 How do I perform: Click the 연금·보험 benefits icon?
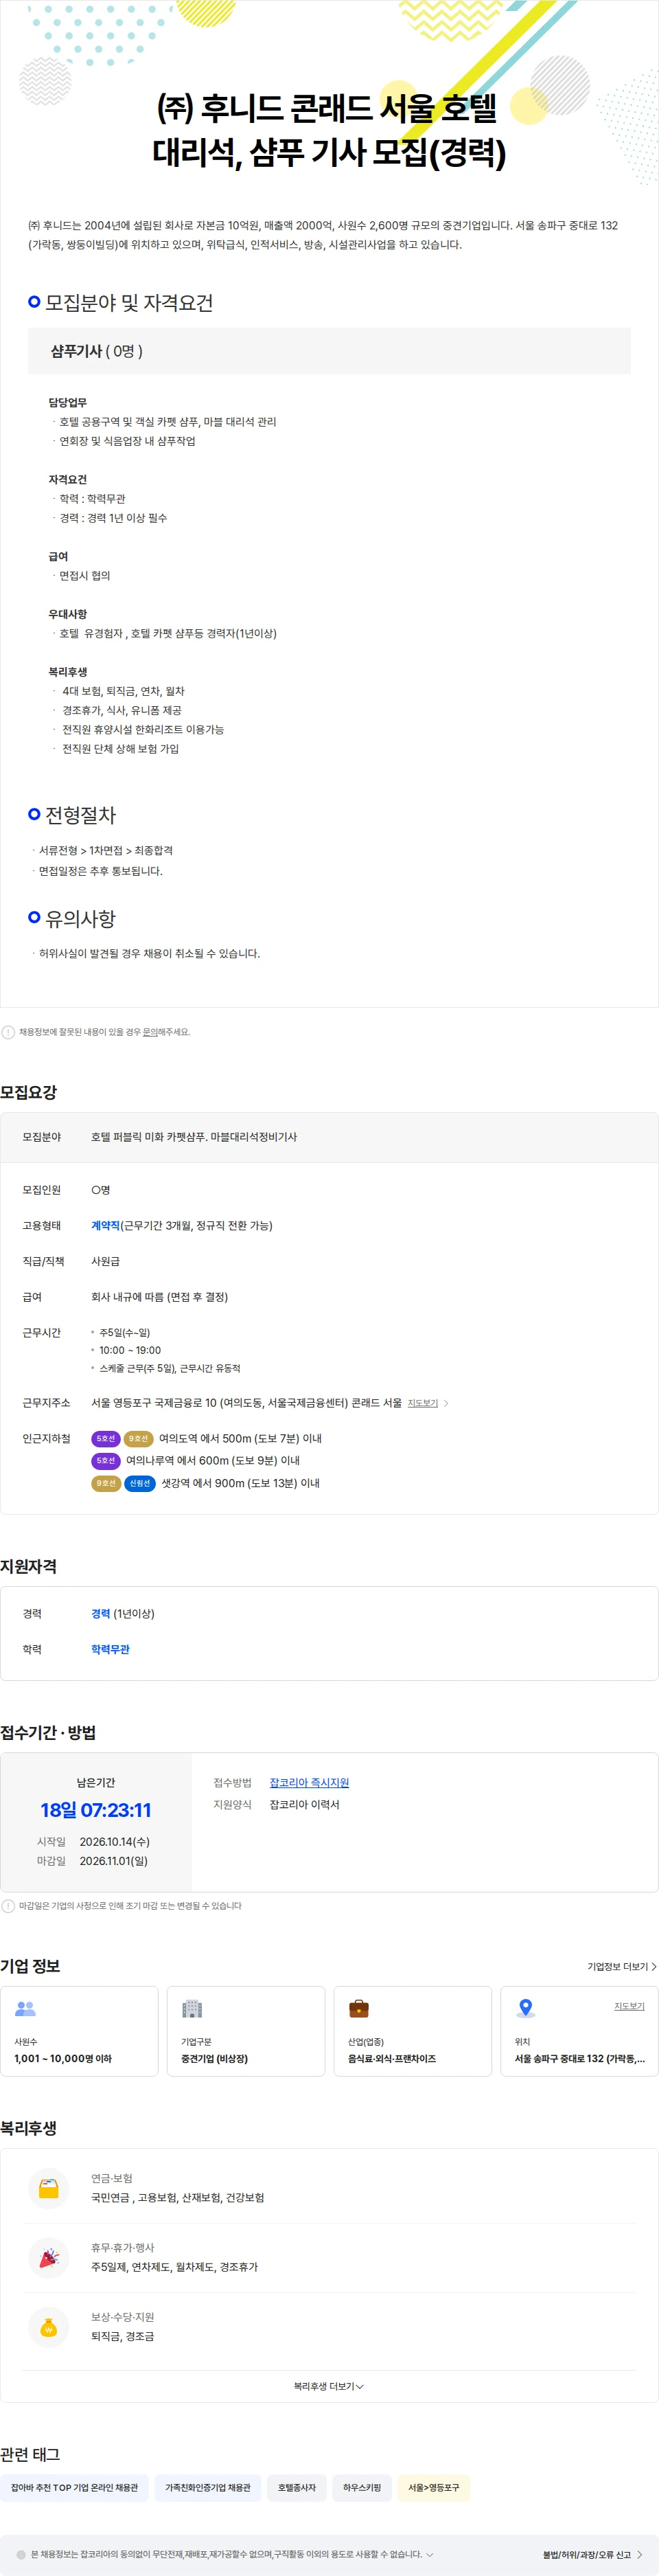point(48,2188)
